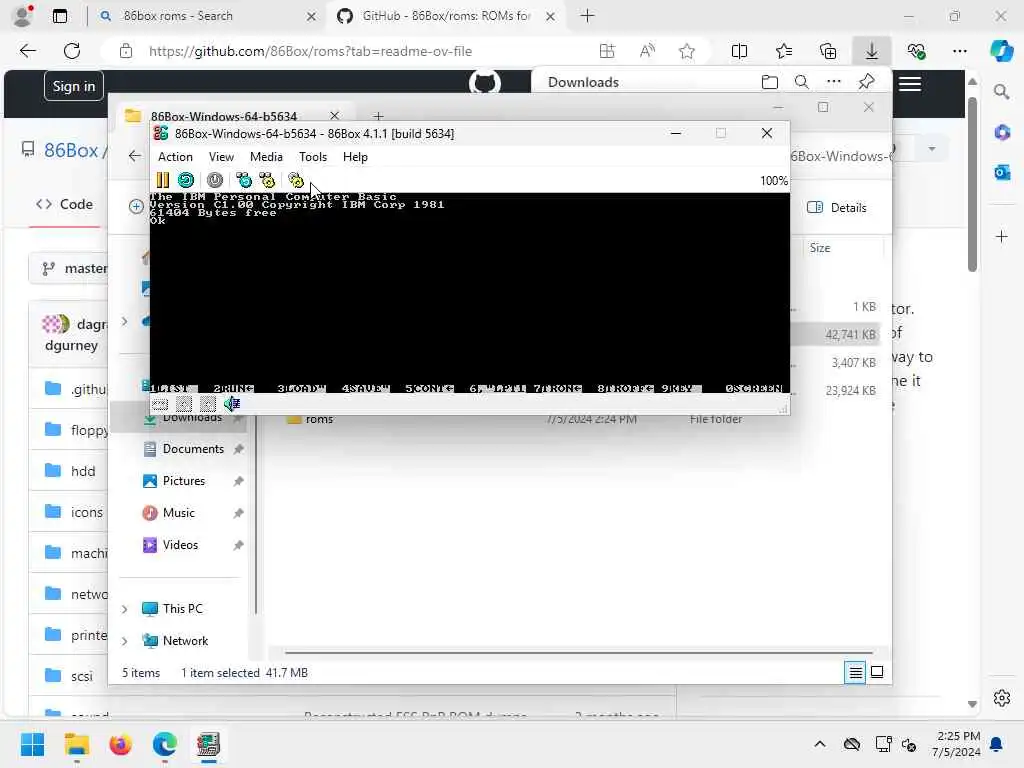The height and width of the screenshot is (768, 1024).
Task: Pause emulation in the 86Box toolbar
Action: [163, 180]
